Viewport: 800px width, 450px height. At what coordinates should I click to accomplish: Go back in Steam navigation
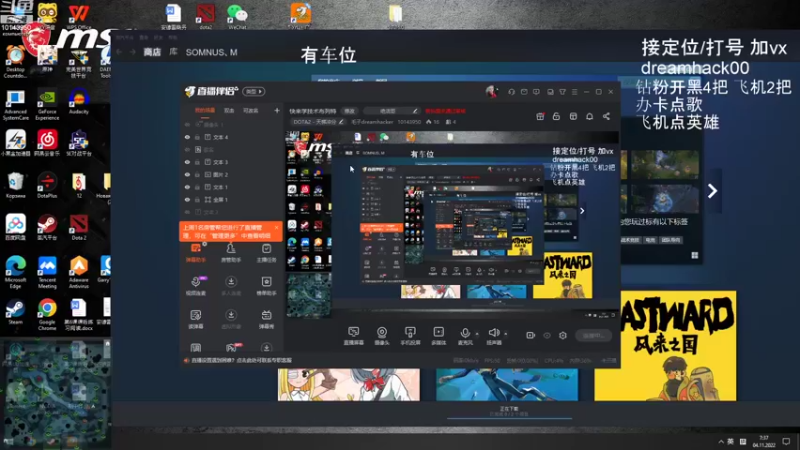coord(119,52)
